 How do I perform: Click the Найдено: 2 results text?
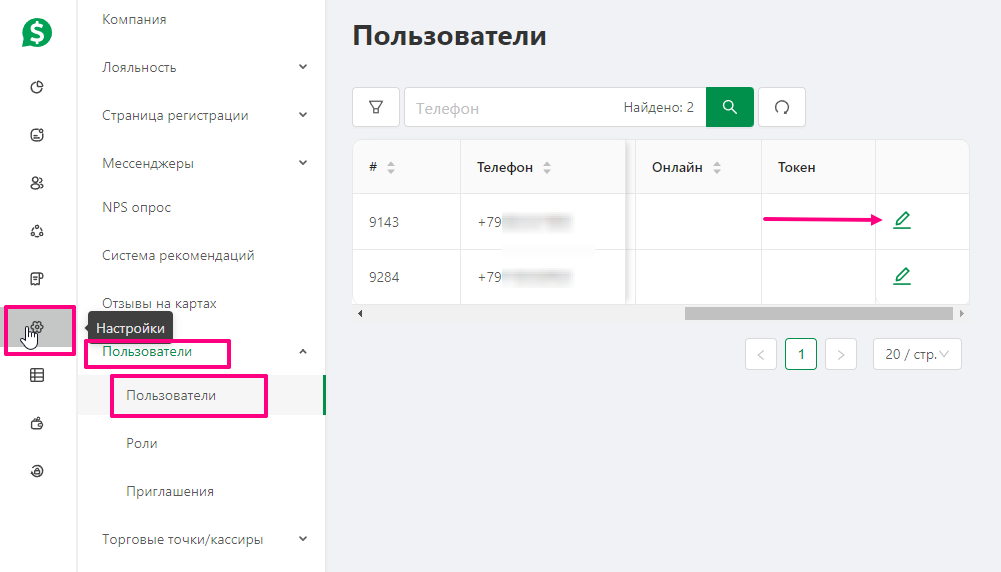coord(658,107)
